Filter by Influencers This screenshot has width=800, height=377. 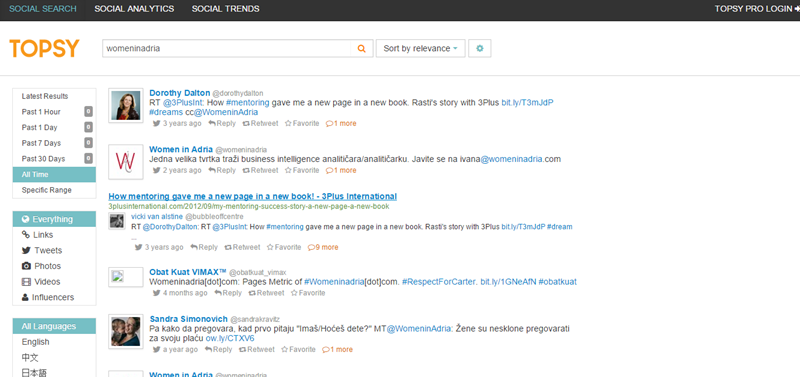pos(54,297)
